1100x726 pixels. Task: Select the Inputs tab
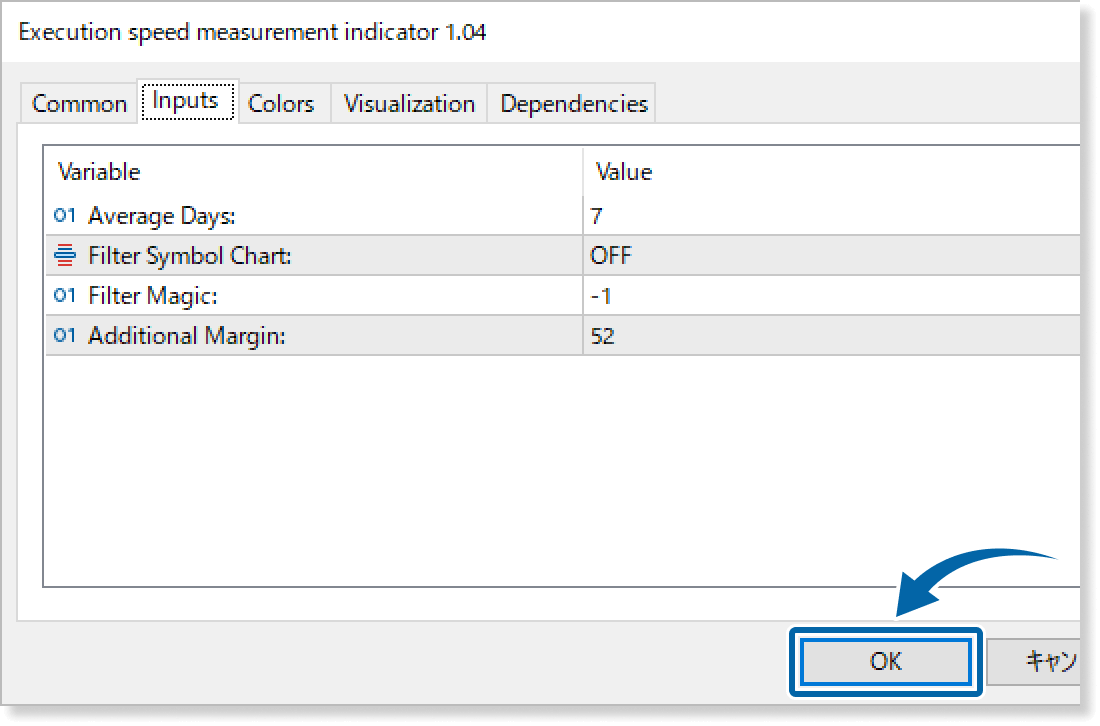(x=187, y=102)
